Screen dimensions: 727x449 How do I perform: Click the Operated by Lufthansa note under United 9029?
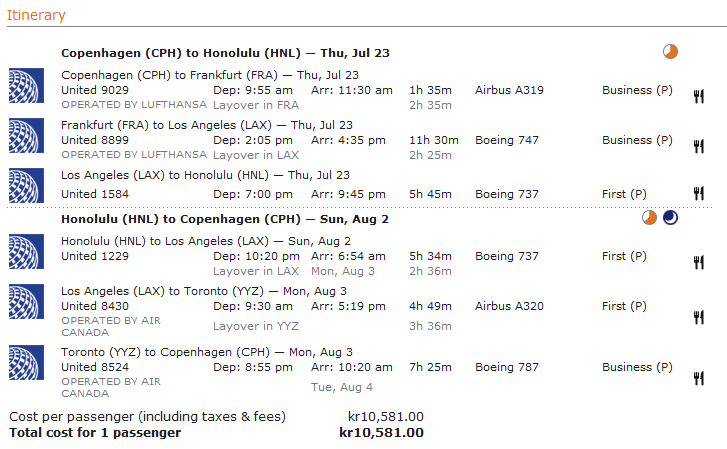click(x=134, y=104)
